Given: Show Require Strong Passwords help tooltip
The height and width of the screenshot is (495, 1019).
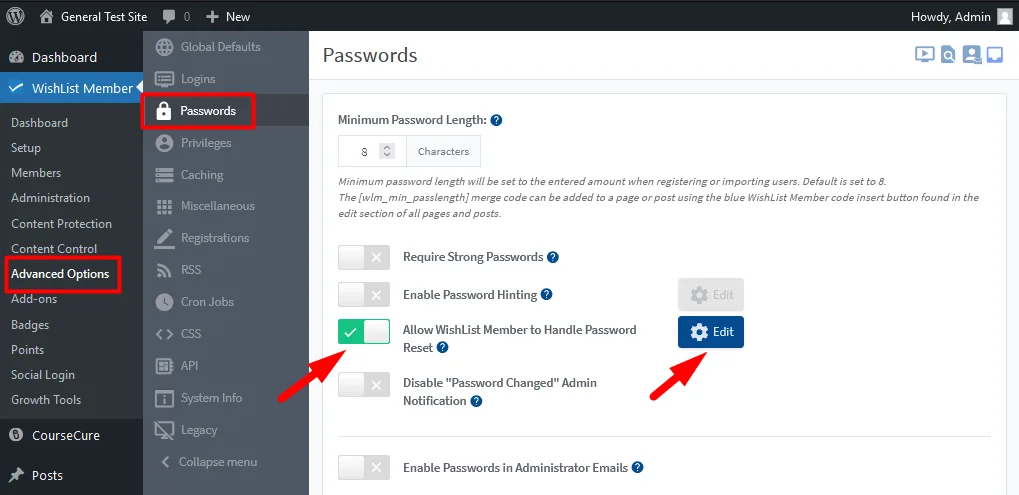Looking at the screenshot, I should tap(553, 257).
